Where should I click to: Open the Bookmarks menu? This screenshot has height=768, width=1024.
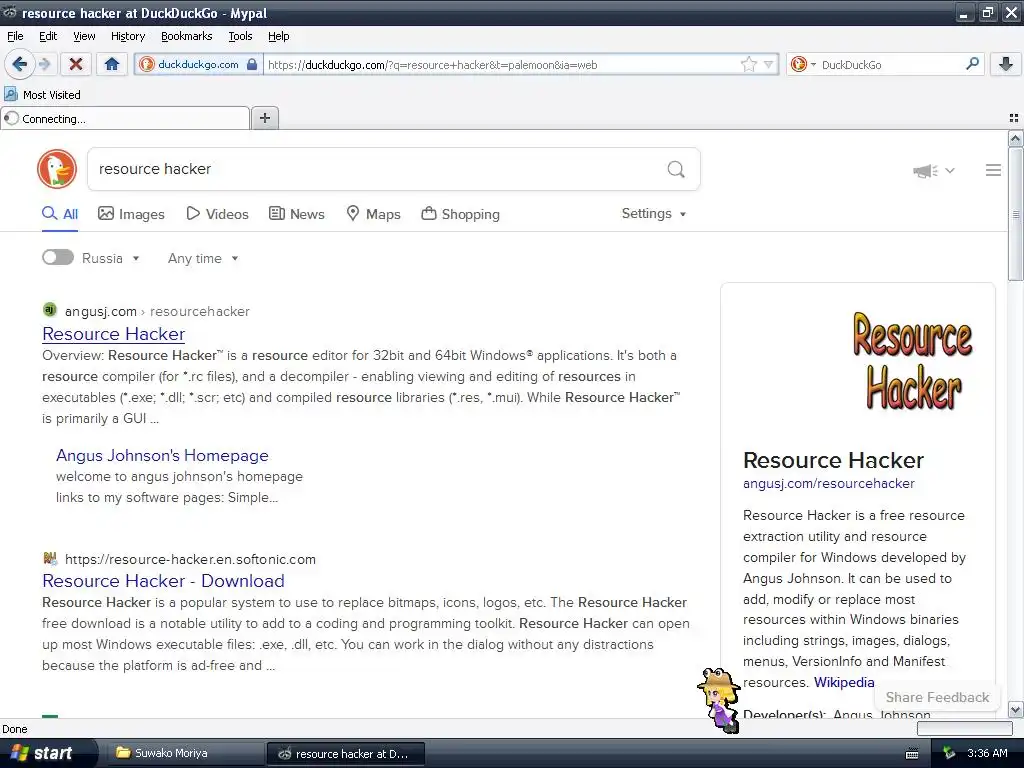pyautogui.click(x=186, y=36)
